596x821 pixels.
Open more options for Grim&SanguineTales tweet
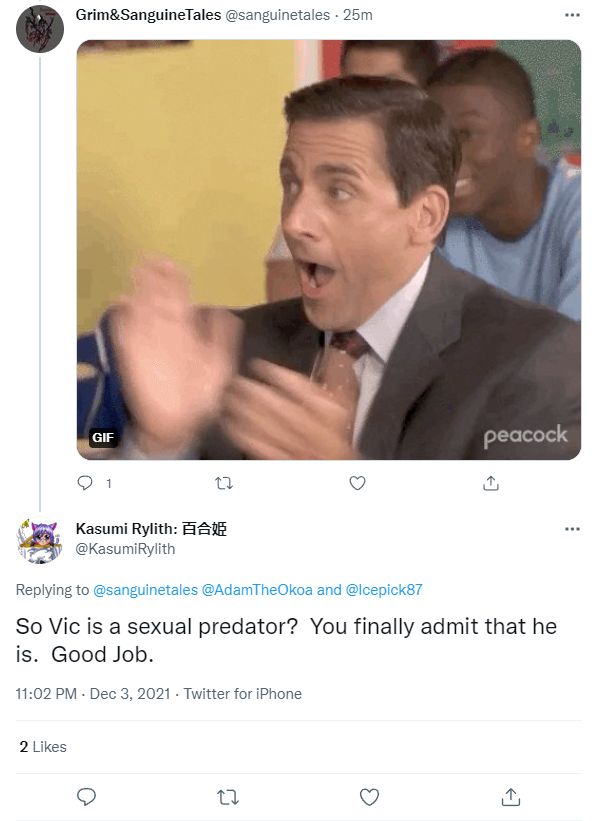click(x=572, y=15)
